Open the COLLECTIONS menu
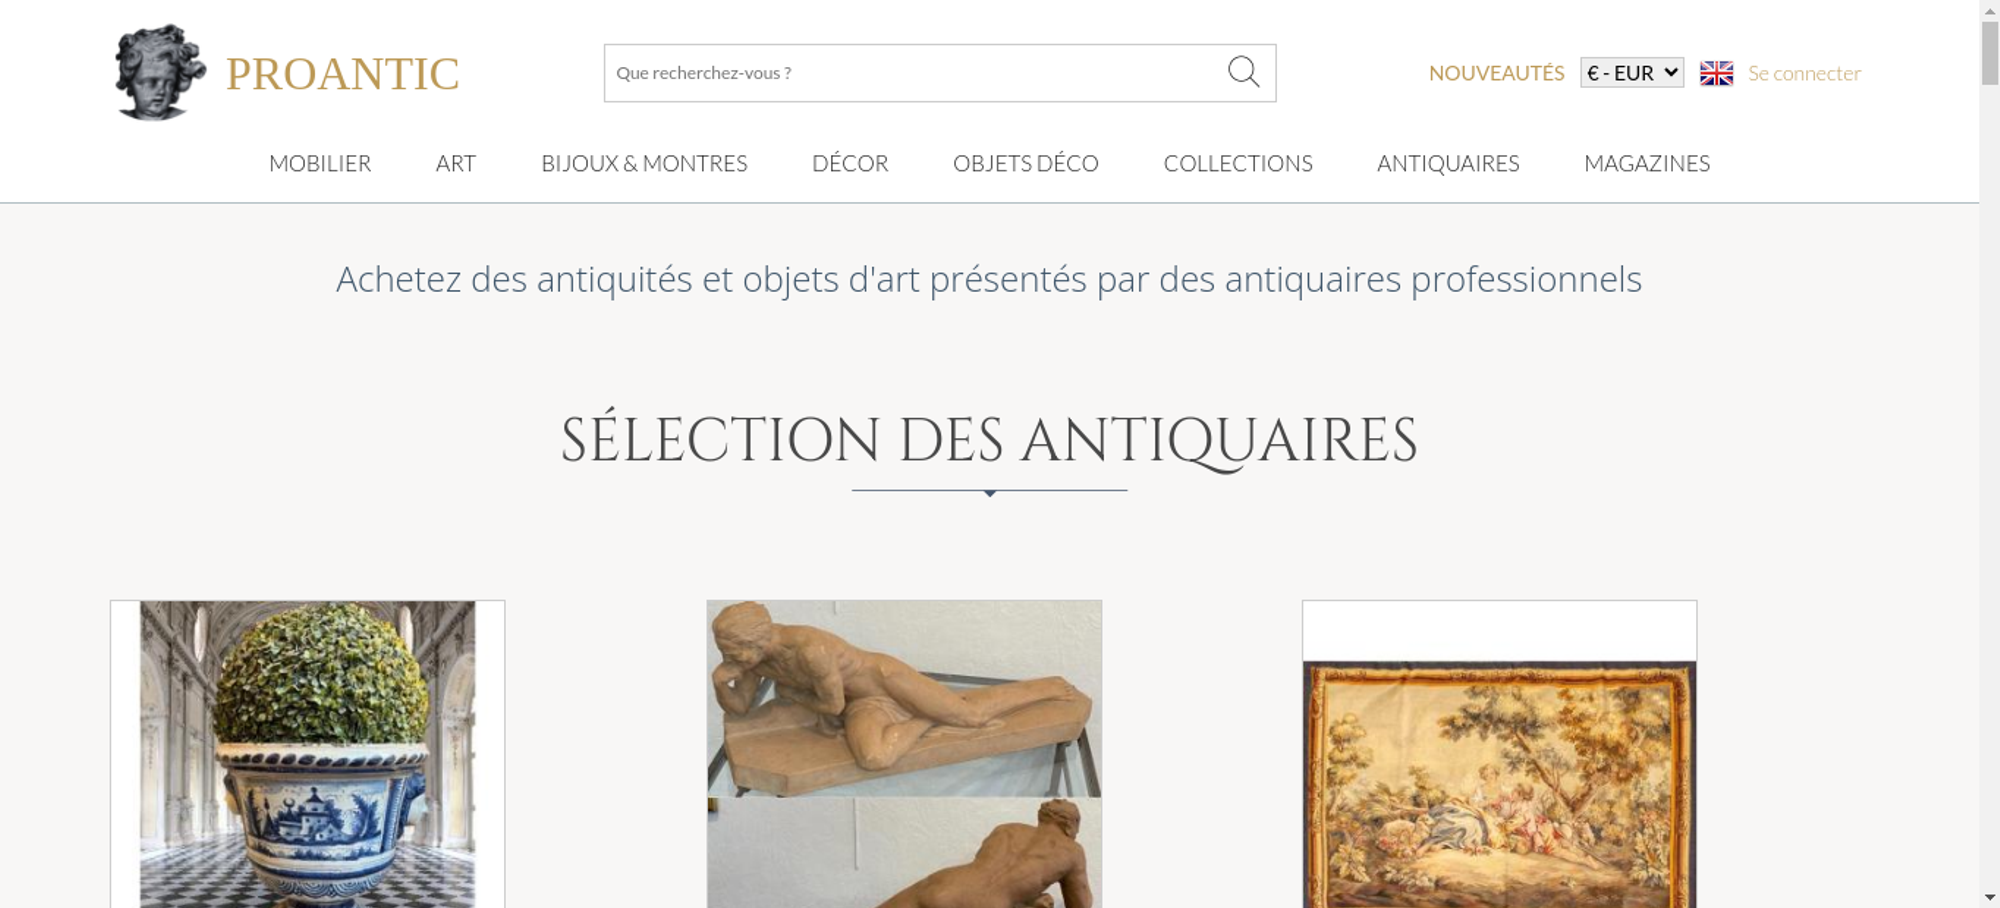This screenshot has height=908, width=2000. click(1238, 163)
